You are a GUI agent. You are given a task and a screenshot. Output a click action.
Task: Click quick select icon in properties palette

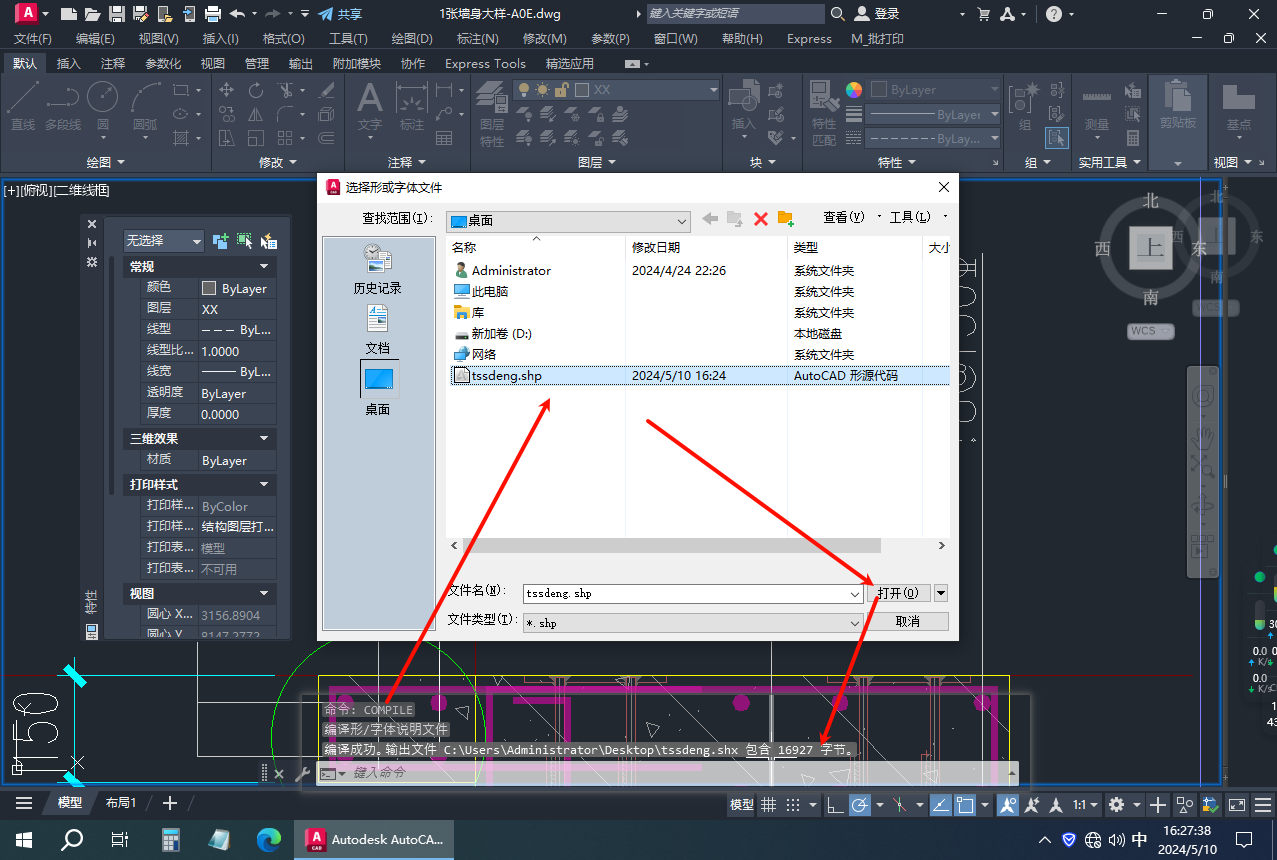click(268, 241)
